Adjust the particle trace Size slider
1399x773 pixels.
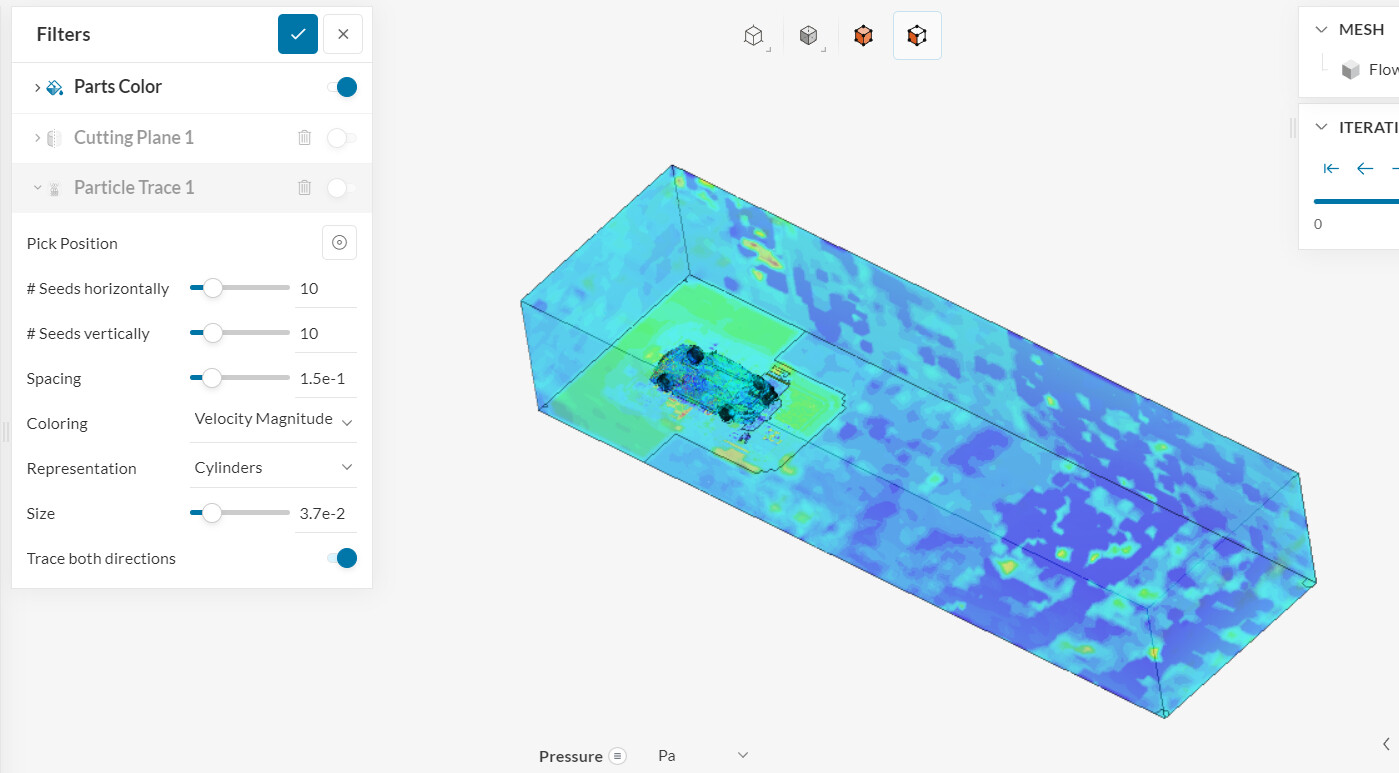pos(240,513)
